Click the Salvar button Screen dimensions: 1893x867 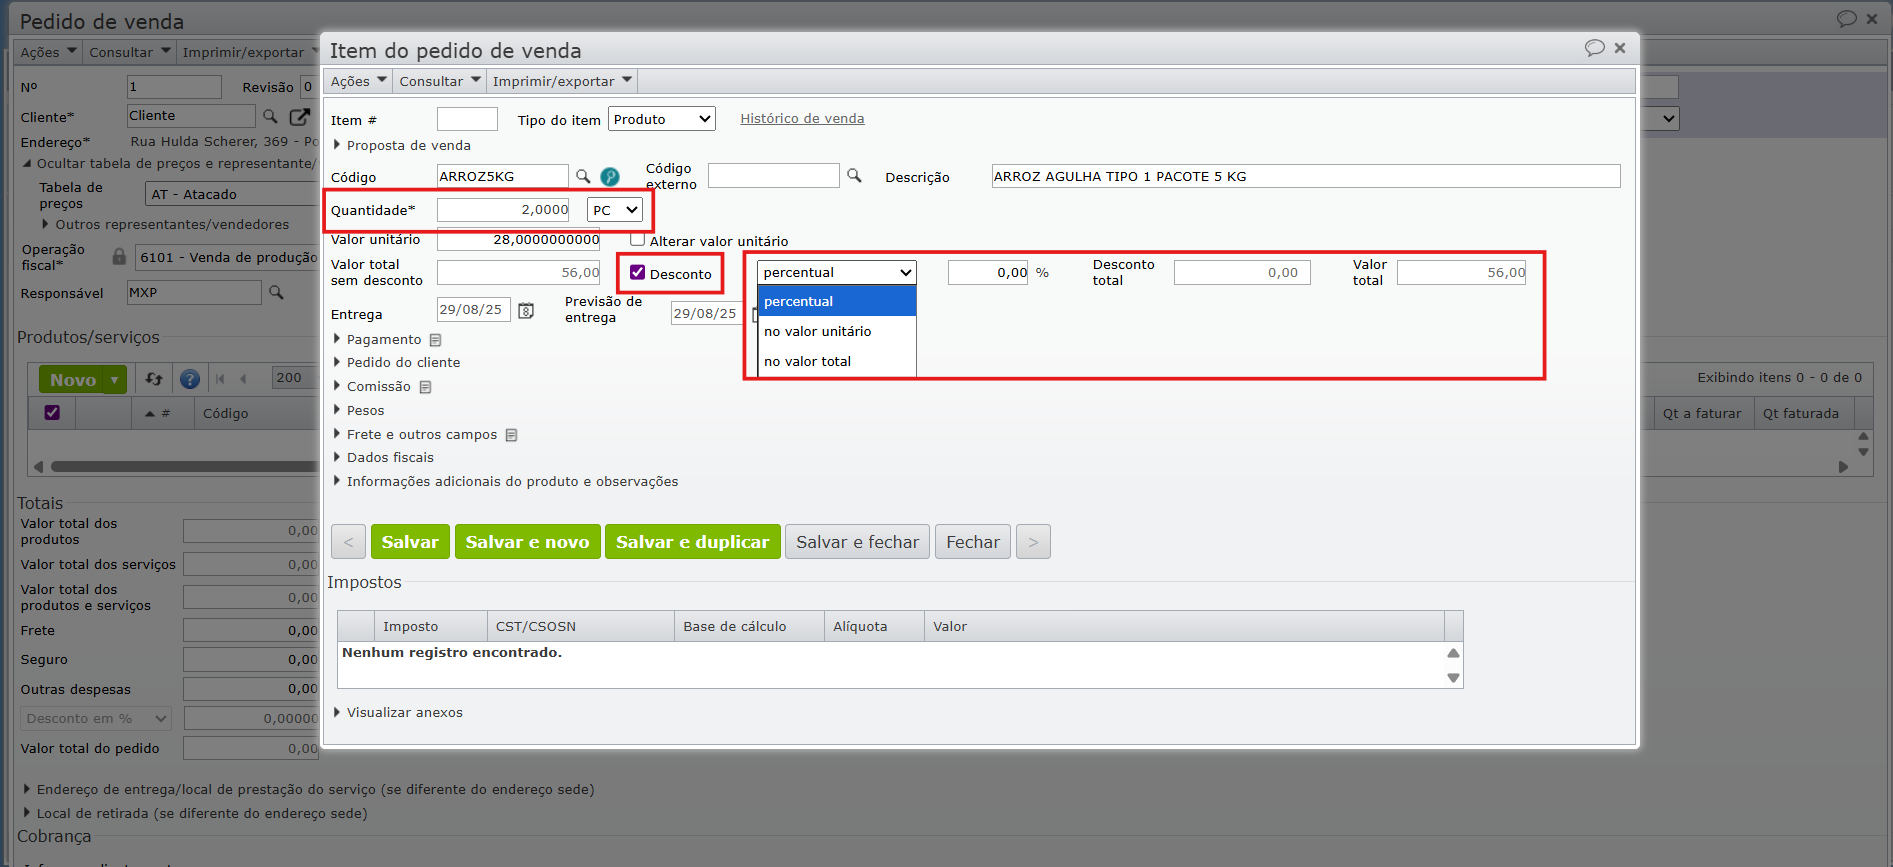tap(410, 542)
